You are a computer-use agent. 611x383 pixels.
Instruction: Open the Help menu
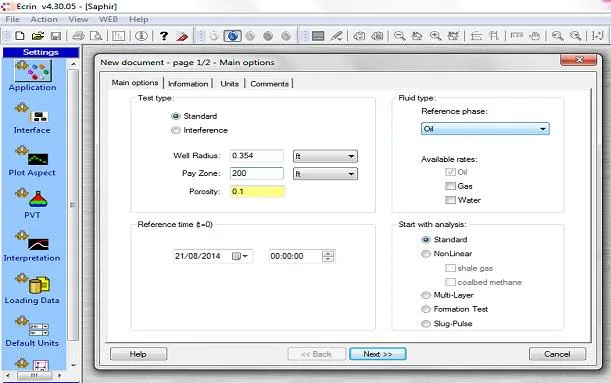(x=138, y=19)
